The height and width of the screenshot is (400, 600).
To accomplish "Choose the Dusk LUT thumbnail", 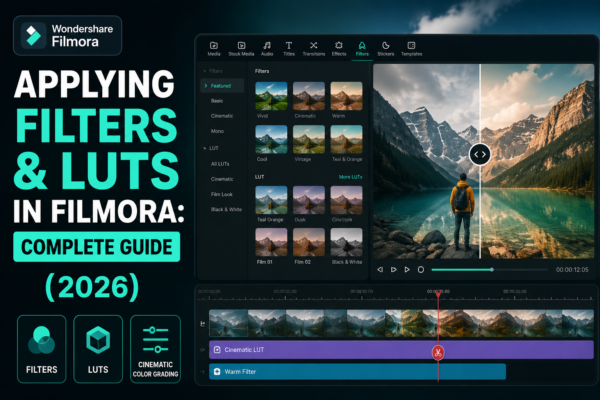I will 309,200.
